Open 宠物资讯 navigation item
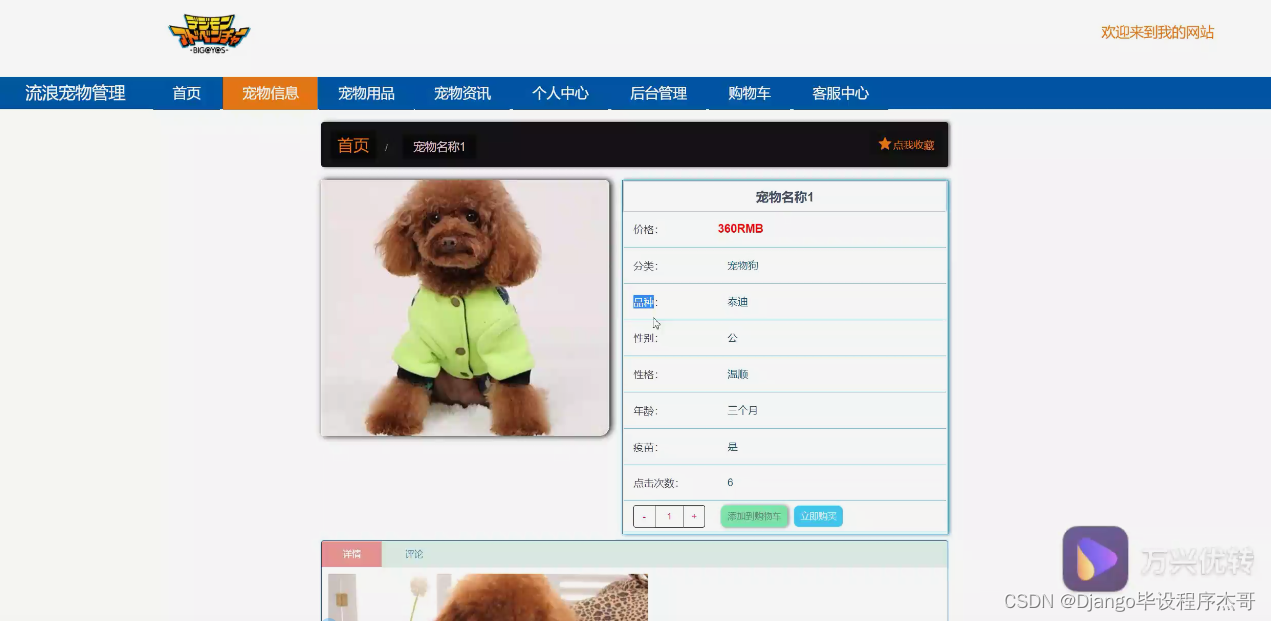1271x621 pixels. click(x=462, y=93)
